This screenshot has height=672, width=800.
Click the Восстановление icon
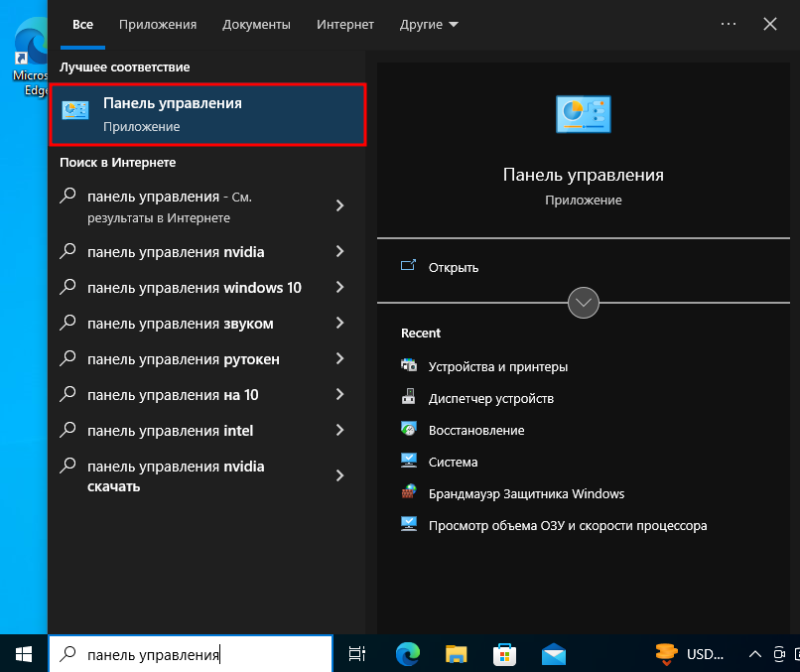tap(409, 429)
